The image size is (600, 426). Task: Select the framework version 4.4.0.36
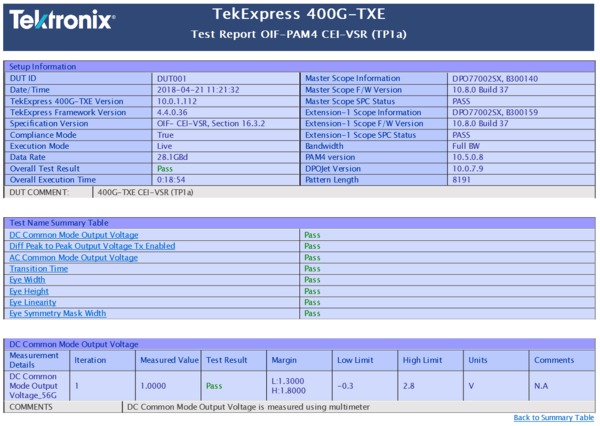tap(172, 113)
